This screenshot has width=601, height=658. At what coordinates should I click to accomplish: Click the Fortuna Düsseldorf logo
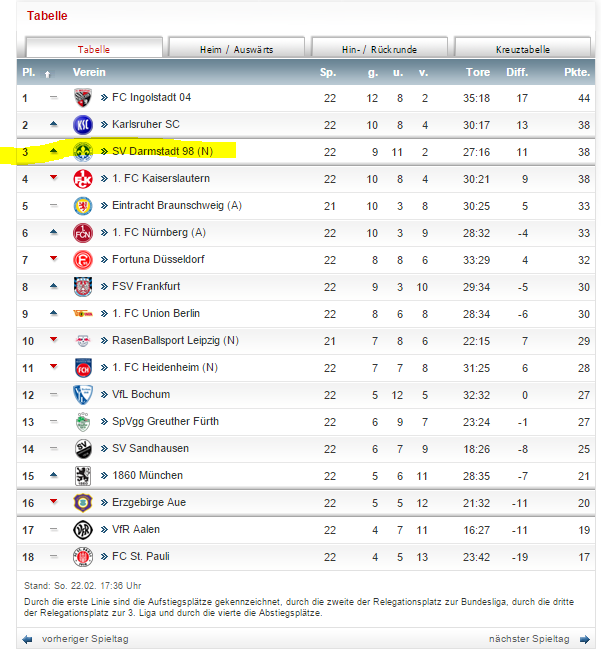pos(83,260)
